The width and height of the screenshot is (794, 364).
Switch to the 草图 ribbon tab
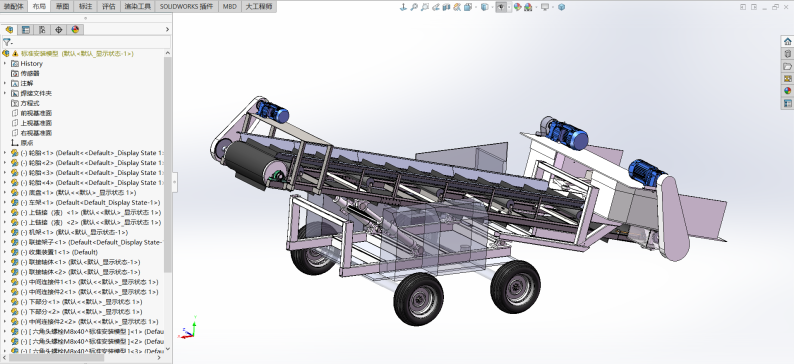point(62,7)
